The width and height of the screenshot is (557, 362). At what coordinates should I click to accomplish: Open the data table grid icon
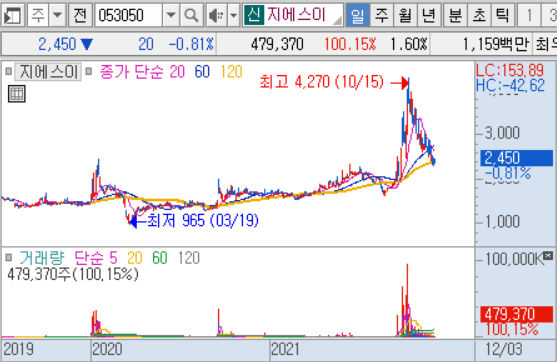[x=17, y=94]
